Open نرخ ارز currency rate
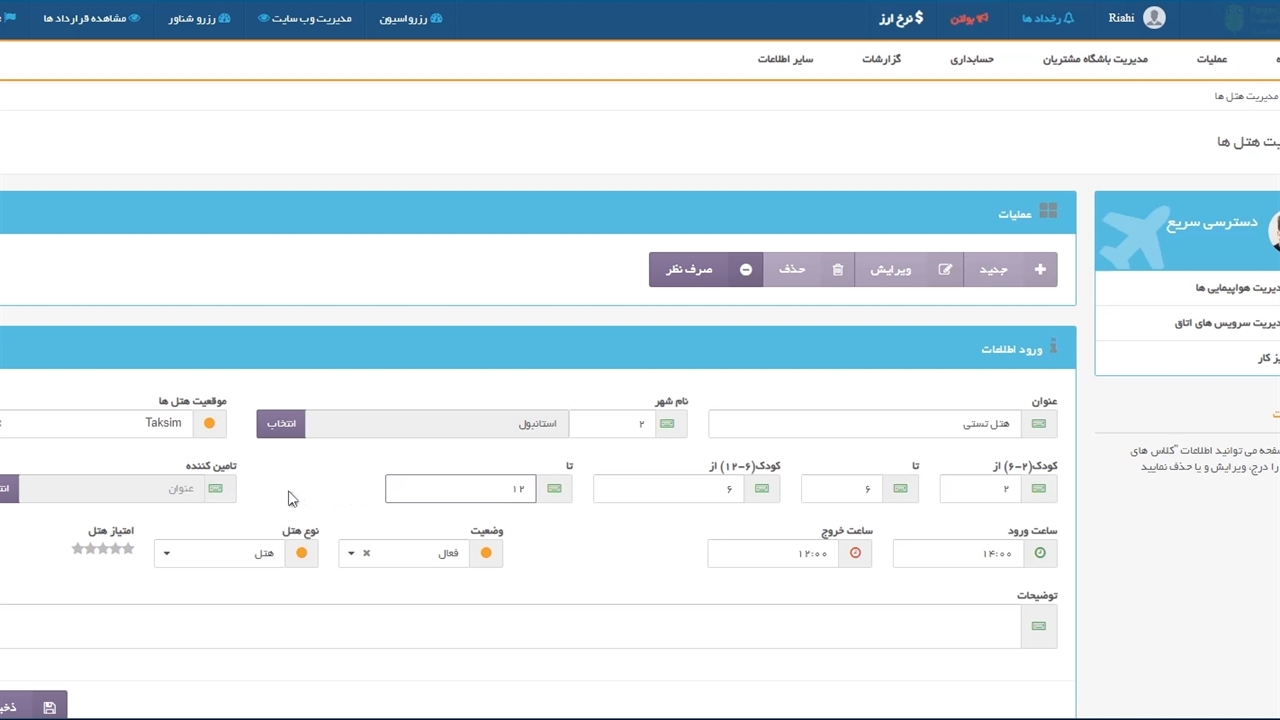 [901, 18]
